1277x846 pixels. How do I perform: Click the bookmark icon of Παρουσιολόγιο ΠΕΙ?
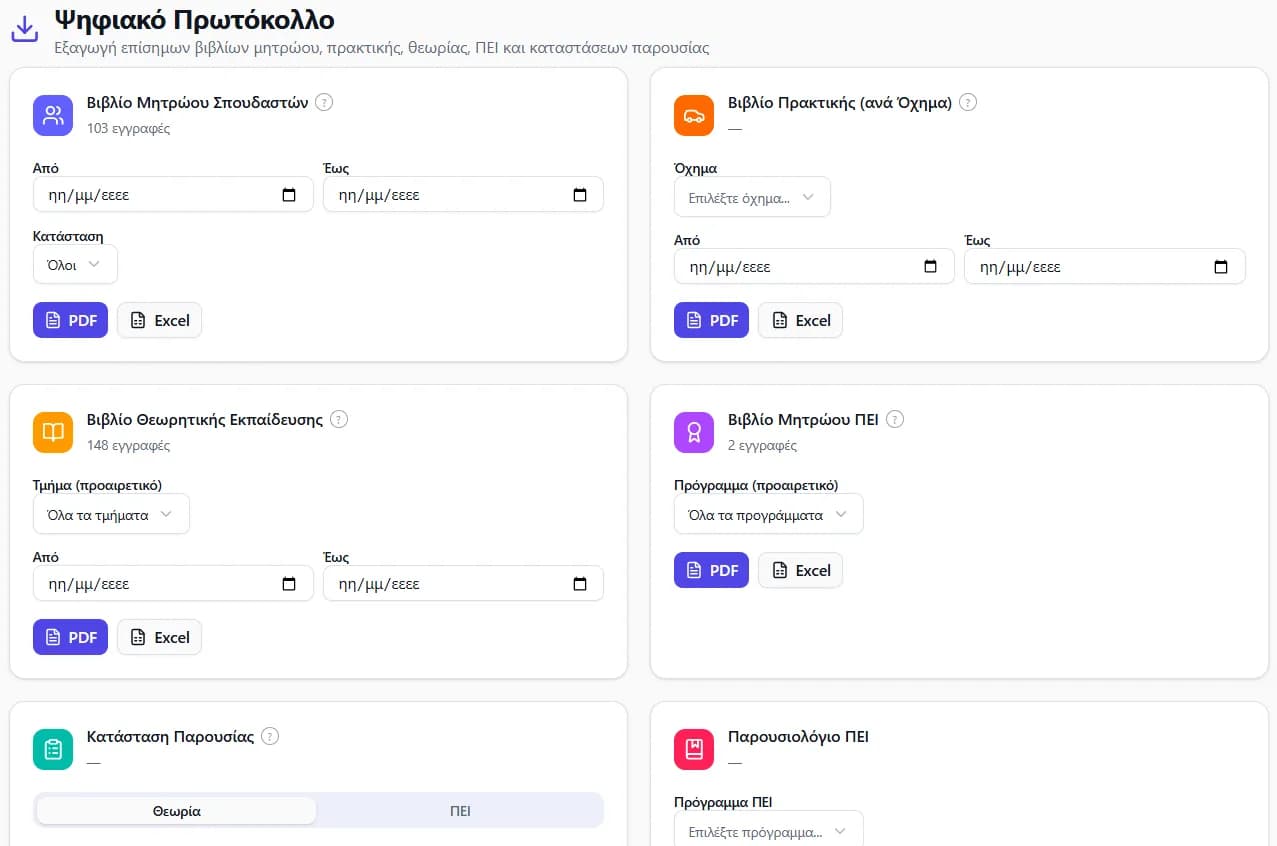(694, 749)
